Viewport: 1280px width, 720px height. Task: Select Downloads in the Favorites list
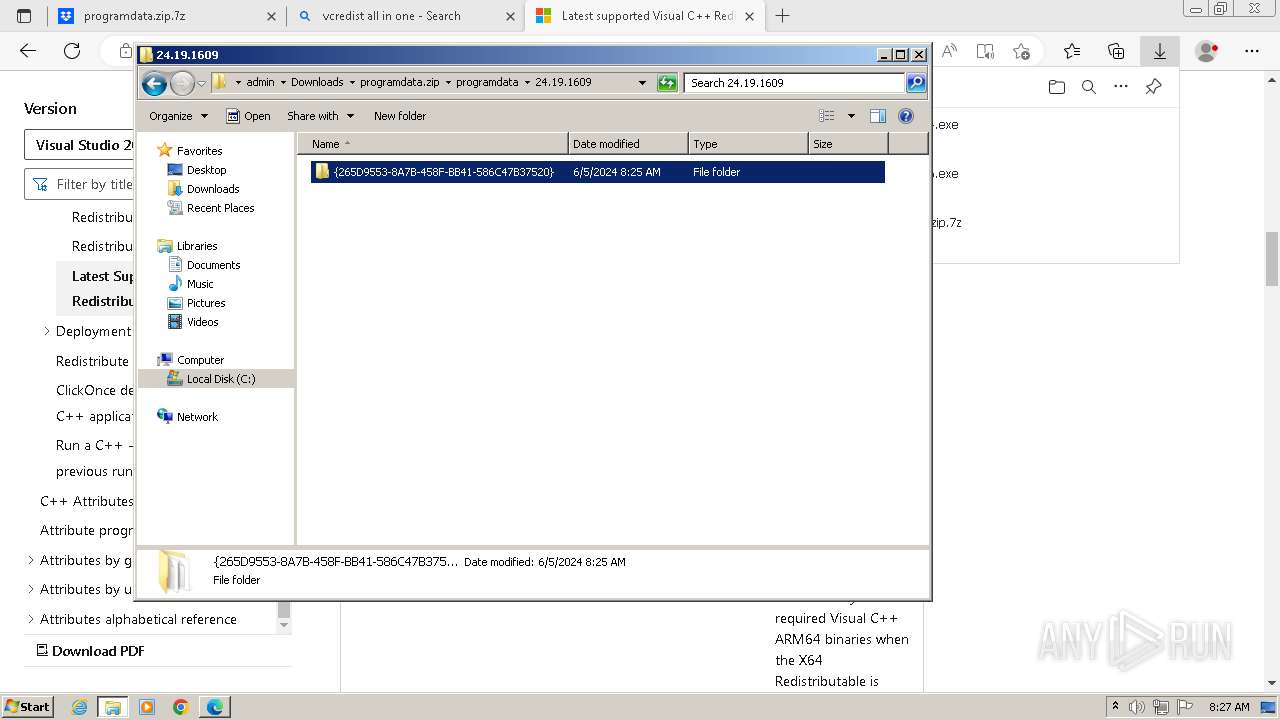213,189
